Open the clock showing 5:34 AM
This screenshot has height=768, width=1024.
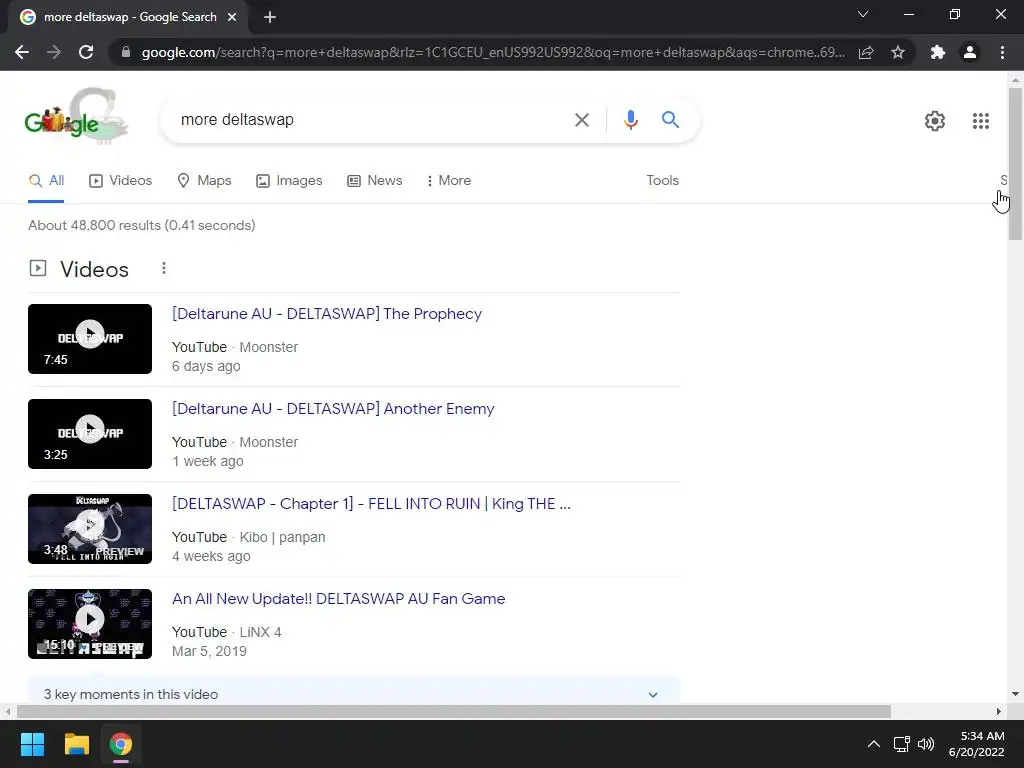[976, 744]
